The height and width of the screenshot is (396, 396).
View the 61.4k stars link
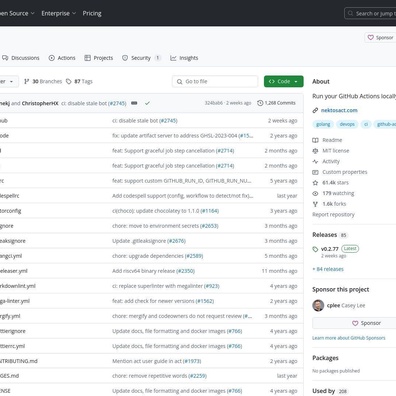point(335,183)
